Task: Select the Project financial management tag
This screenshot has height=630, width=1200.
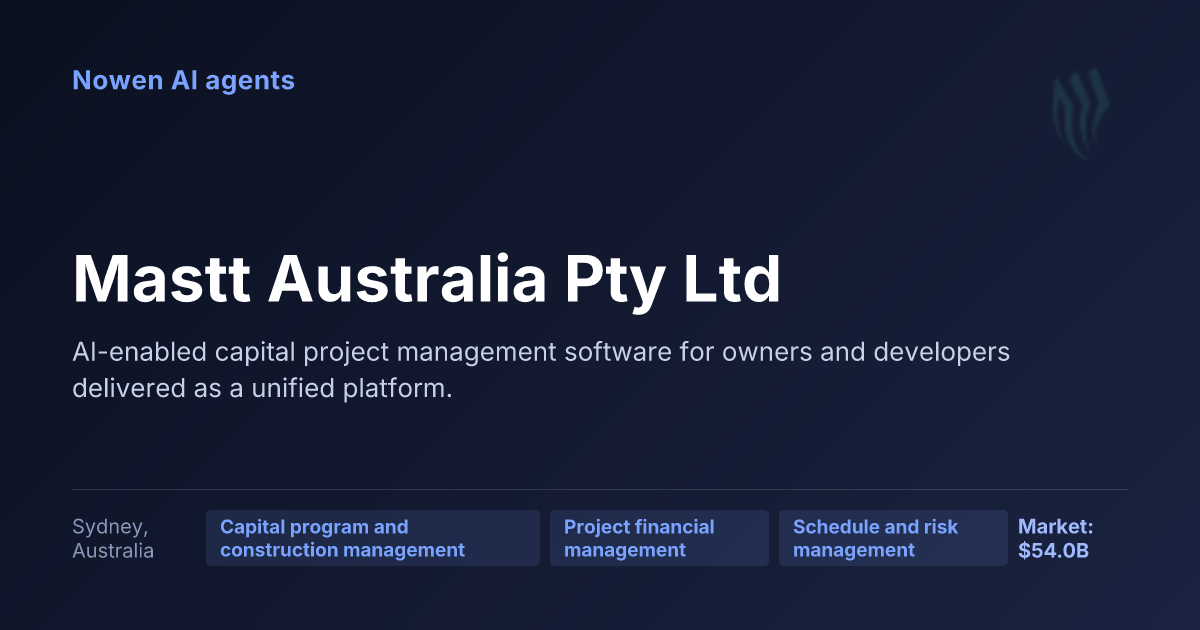Action: (x=659, y=538)
